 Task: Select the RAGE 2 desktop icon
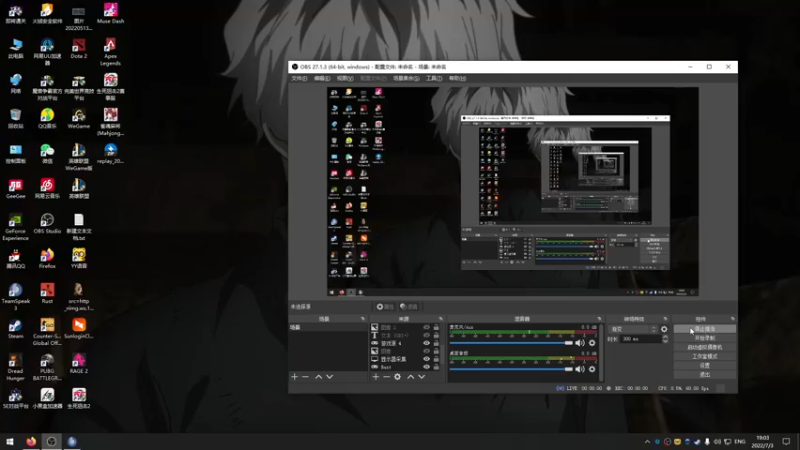point(79,363)
